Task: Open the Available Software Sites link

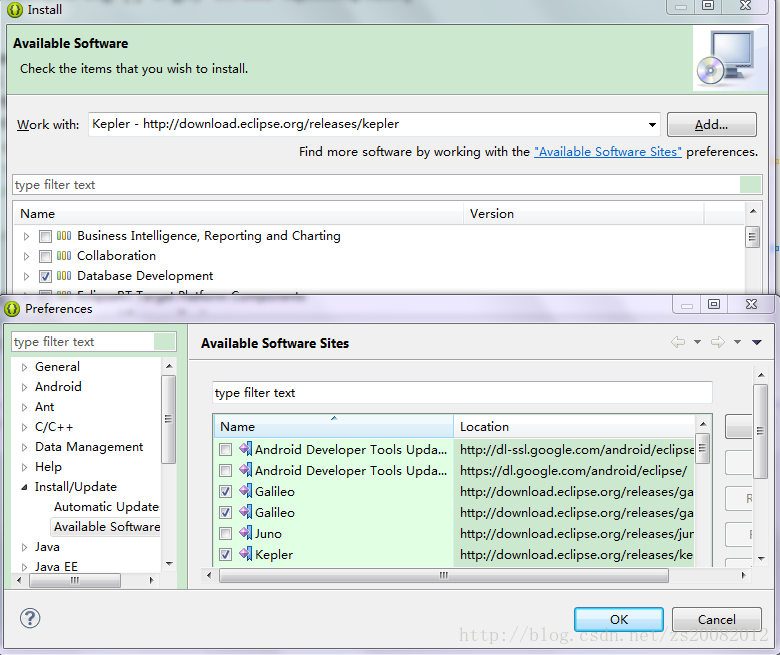Action: (607, 152)
